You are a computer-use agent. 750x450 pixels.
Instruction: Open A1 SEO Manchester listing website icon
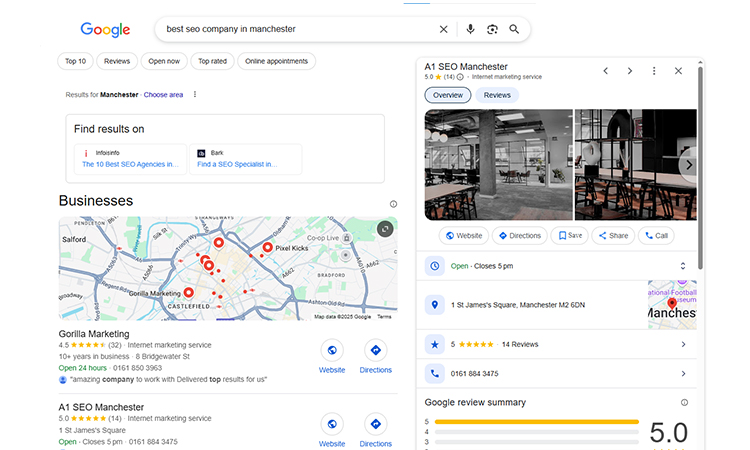pos(332,424)
